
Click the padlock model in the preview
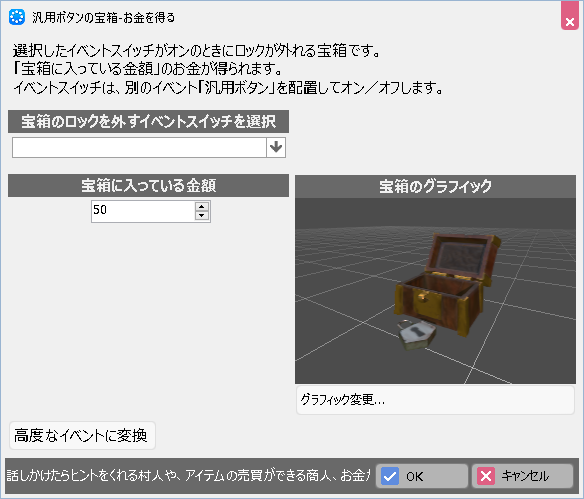tap(416, 334)
